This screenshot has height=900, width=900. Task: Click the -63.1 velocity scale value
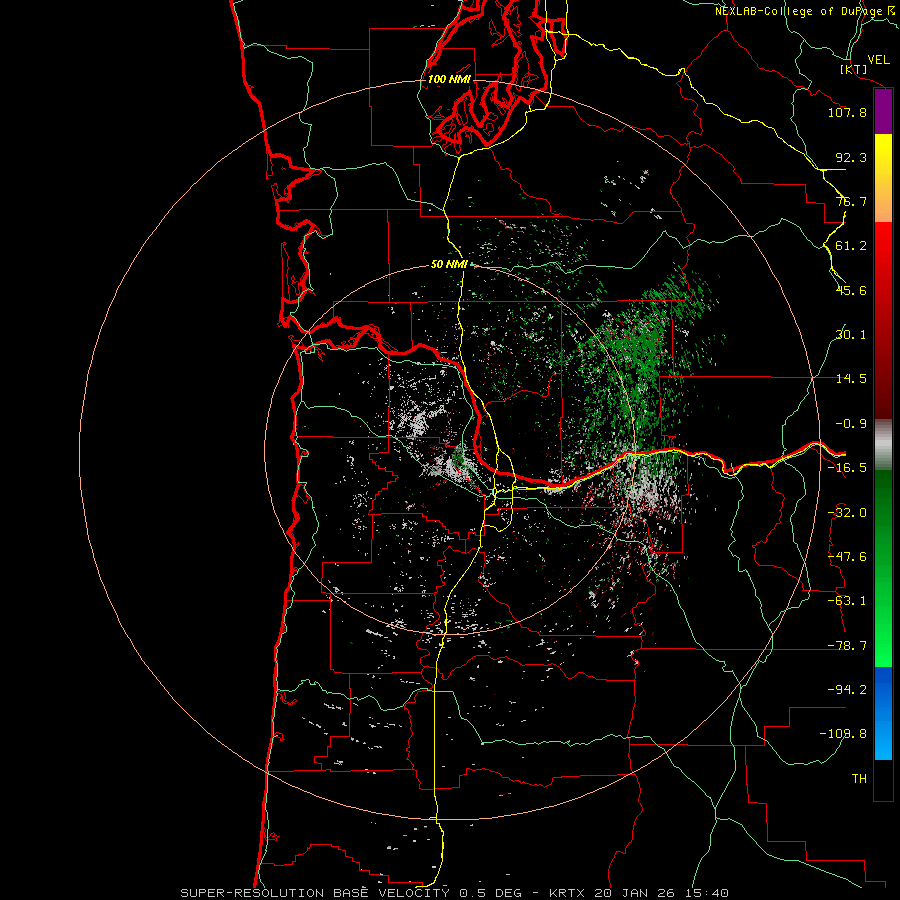(847, 601)
